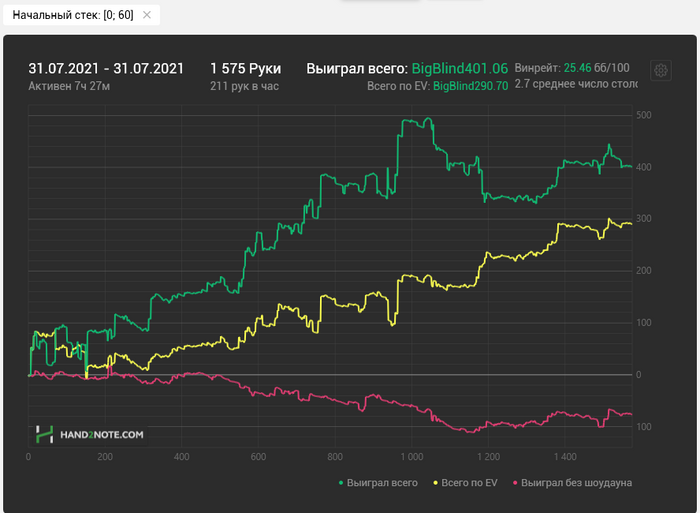This screenshot has height=513, width=700.
Task: Open the chart settings gear
Action: pyautogui.click(x=660, y=70)
